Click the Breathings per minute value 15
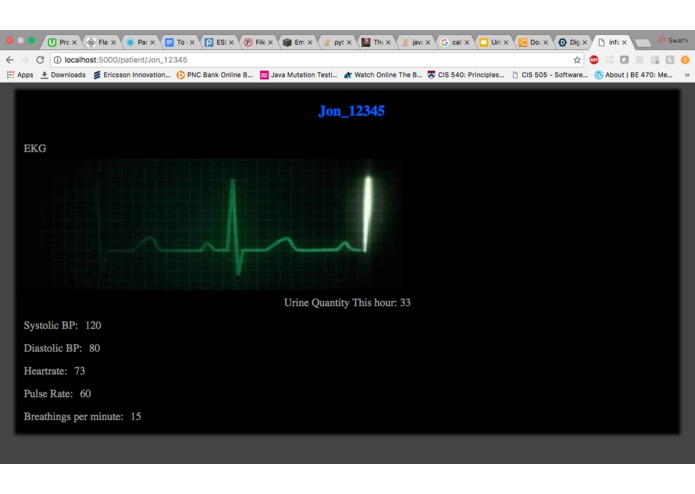Image resolution: width=695 pixels, height=494 pixels. pyautogui.click(x=136, y=416)
